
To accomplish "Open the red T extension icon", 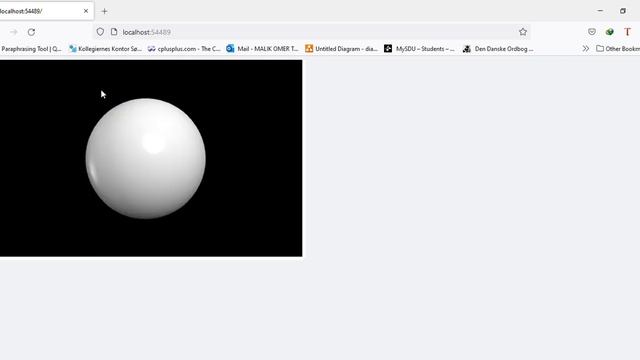I will coord(627,32).
